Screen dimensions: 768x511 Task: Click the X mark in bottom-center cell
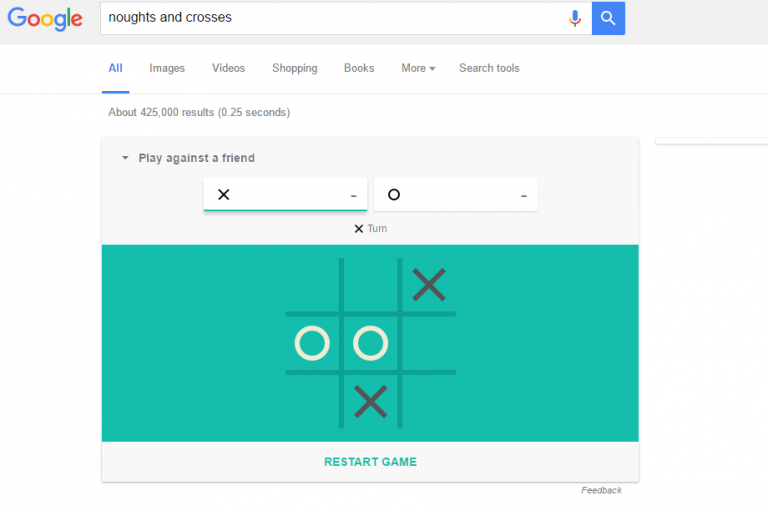pyautogui.click(x=370, y=402)
